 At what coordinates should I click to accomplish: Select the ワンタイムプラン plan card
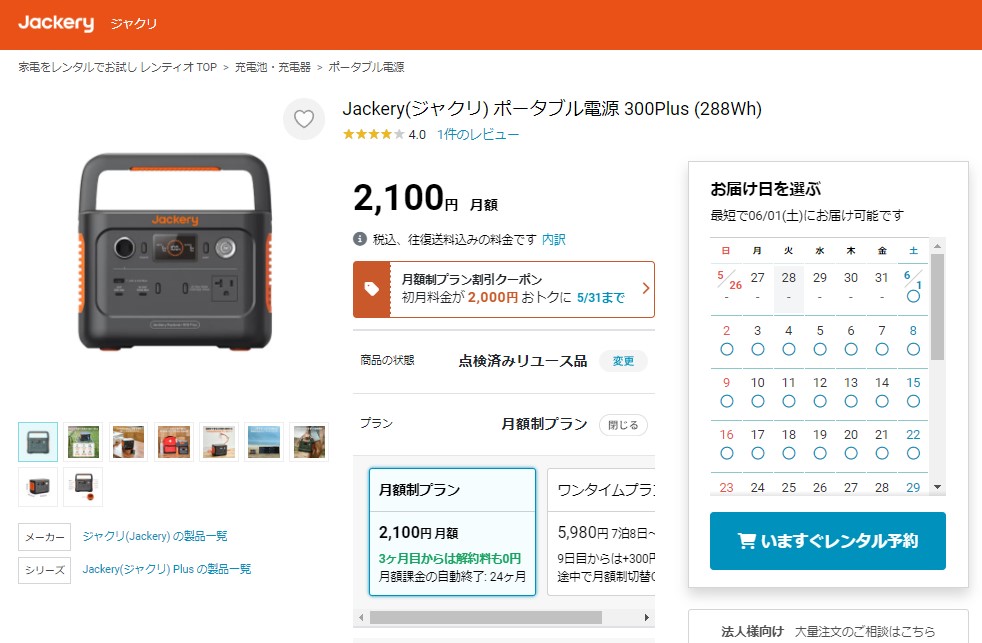click(x=601, y=532)
